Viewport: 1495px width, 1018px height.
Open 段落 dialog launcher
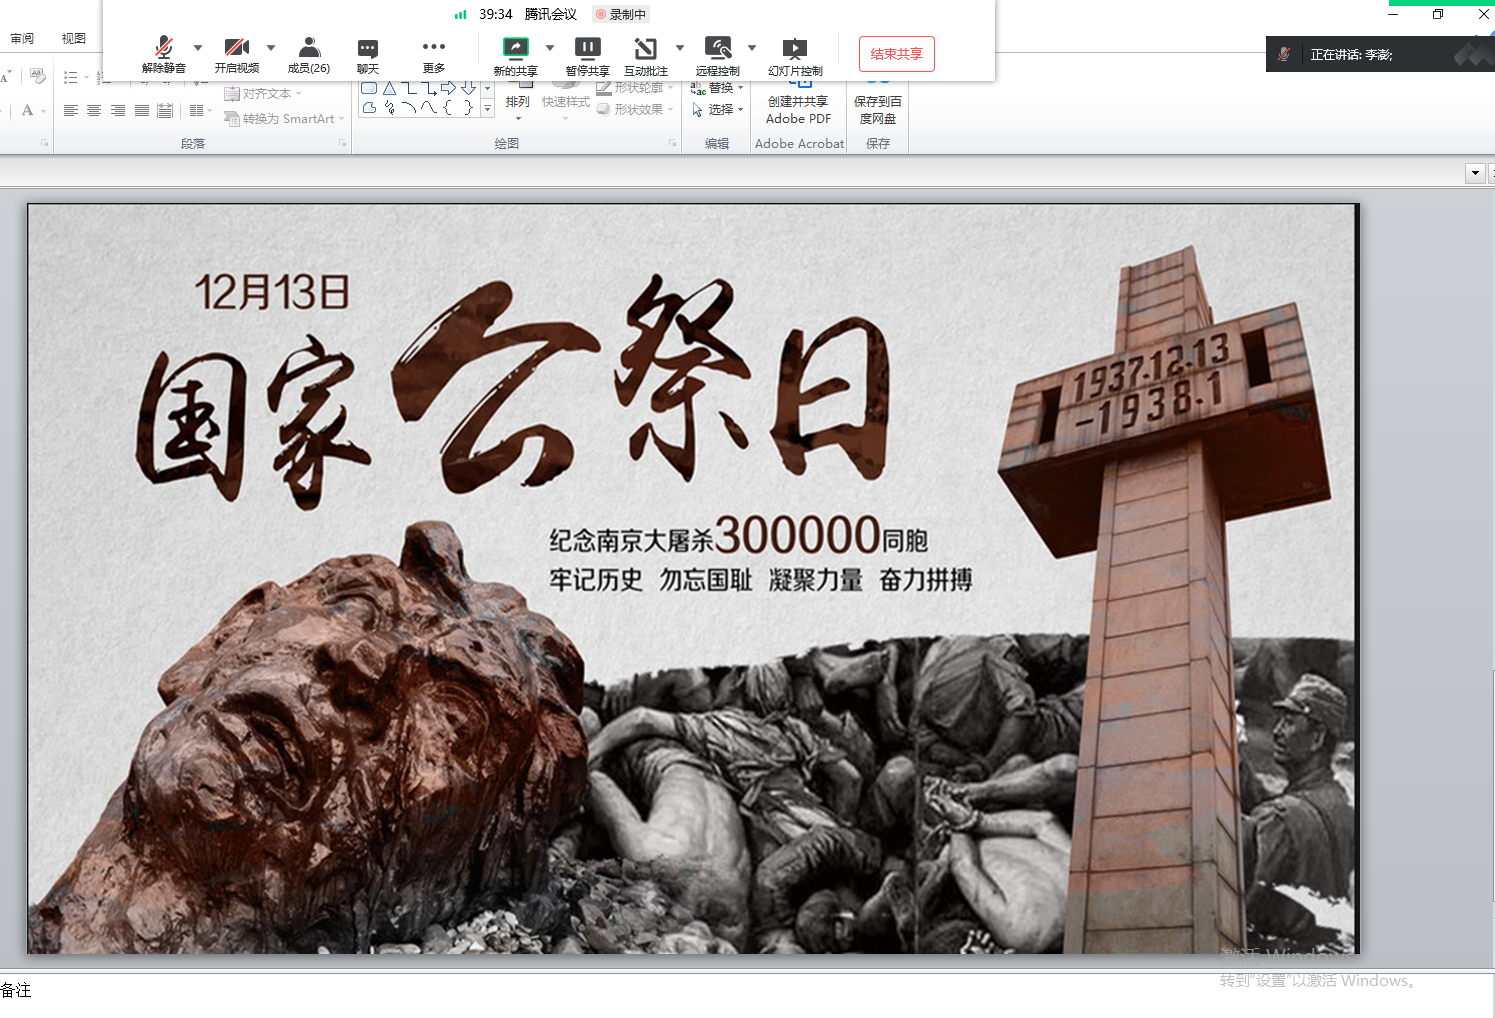pyautogui.click(x=343, y=144)
